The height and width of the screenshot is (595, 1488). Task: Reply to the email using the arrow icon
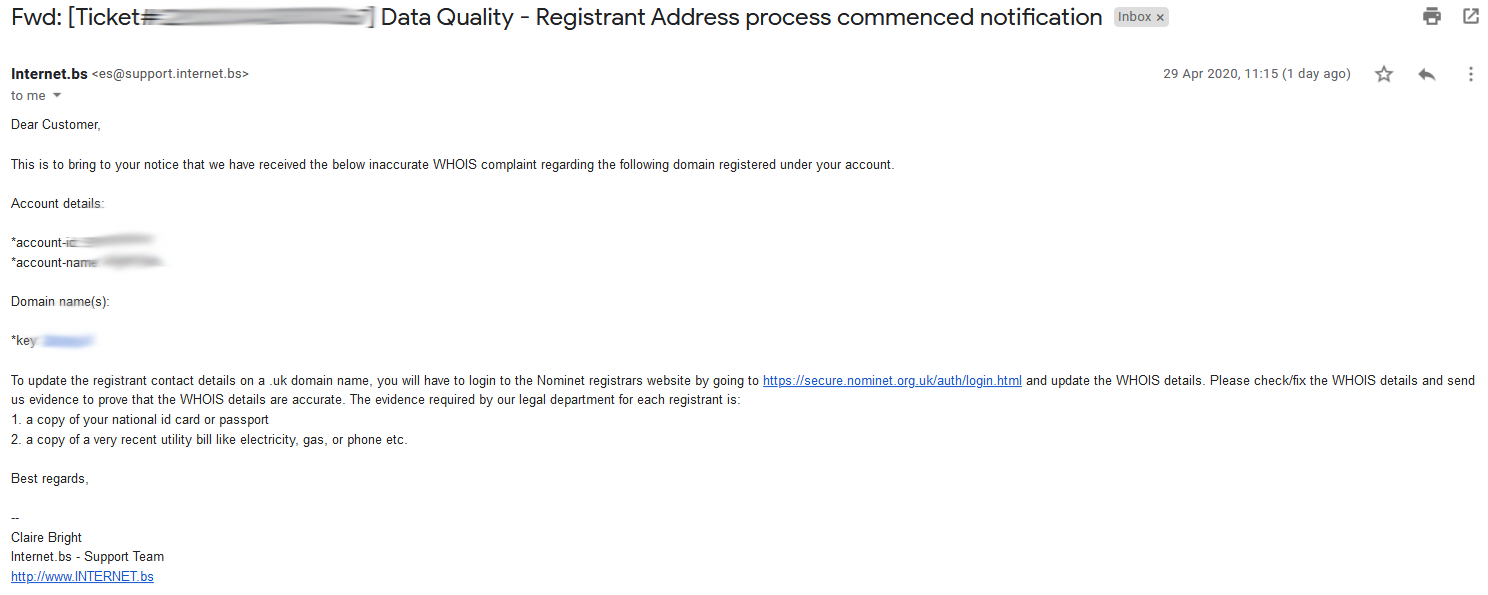1427,74
